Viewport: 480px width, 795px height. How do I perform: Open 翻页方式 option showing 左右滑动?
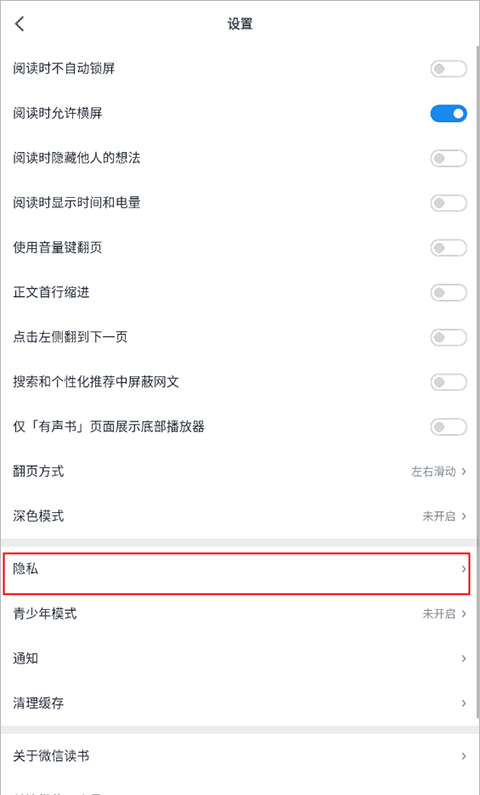240,472
